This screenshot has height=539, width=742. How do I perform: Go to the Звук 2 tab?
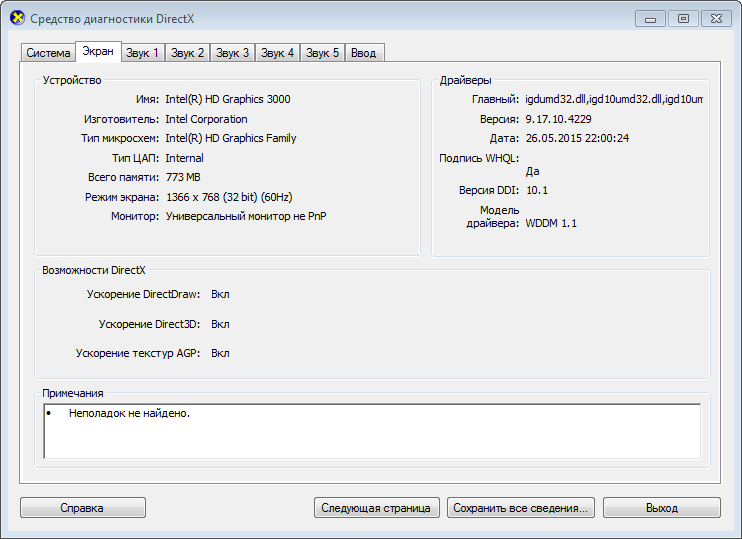tap(187, 53)
